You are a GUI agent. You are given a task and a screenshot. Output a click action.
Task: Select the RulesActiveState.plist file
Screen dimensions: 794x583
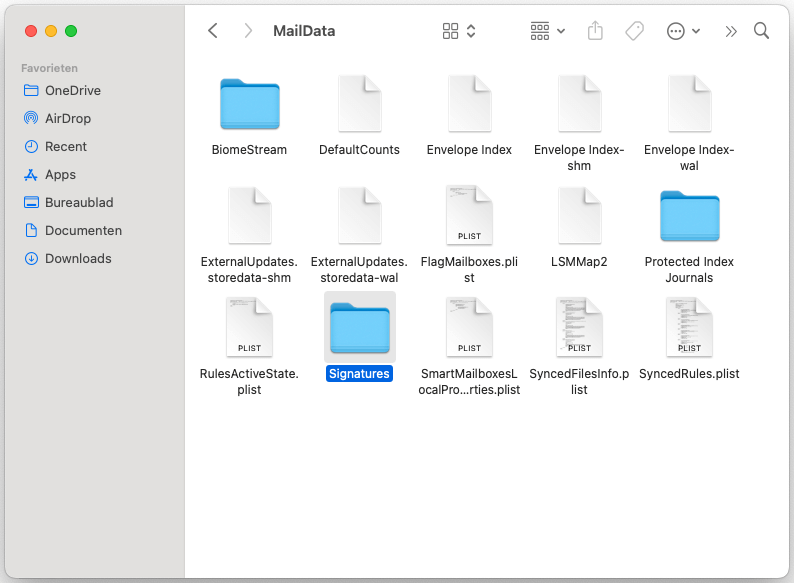pos(249,328)
